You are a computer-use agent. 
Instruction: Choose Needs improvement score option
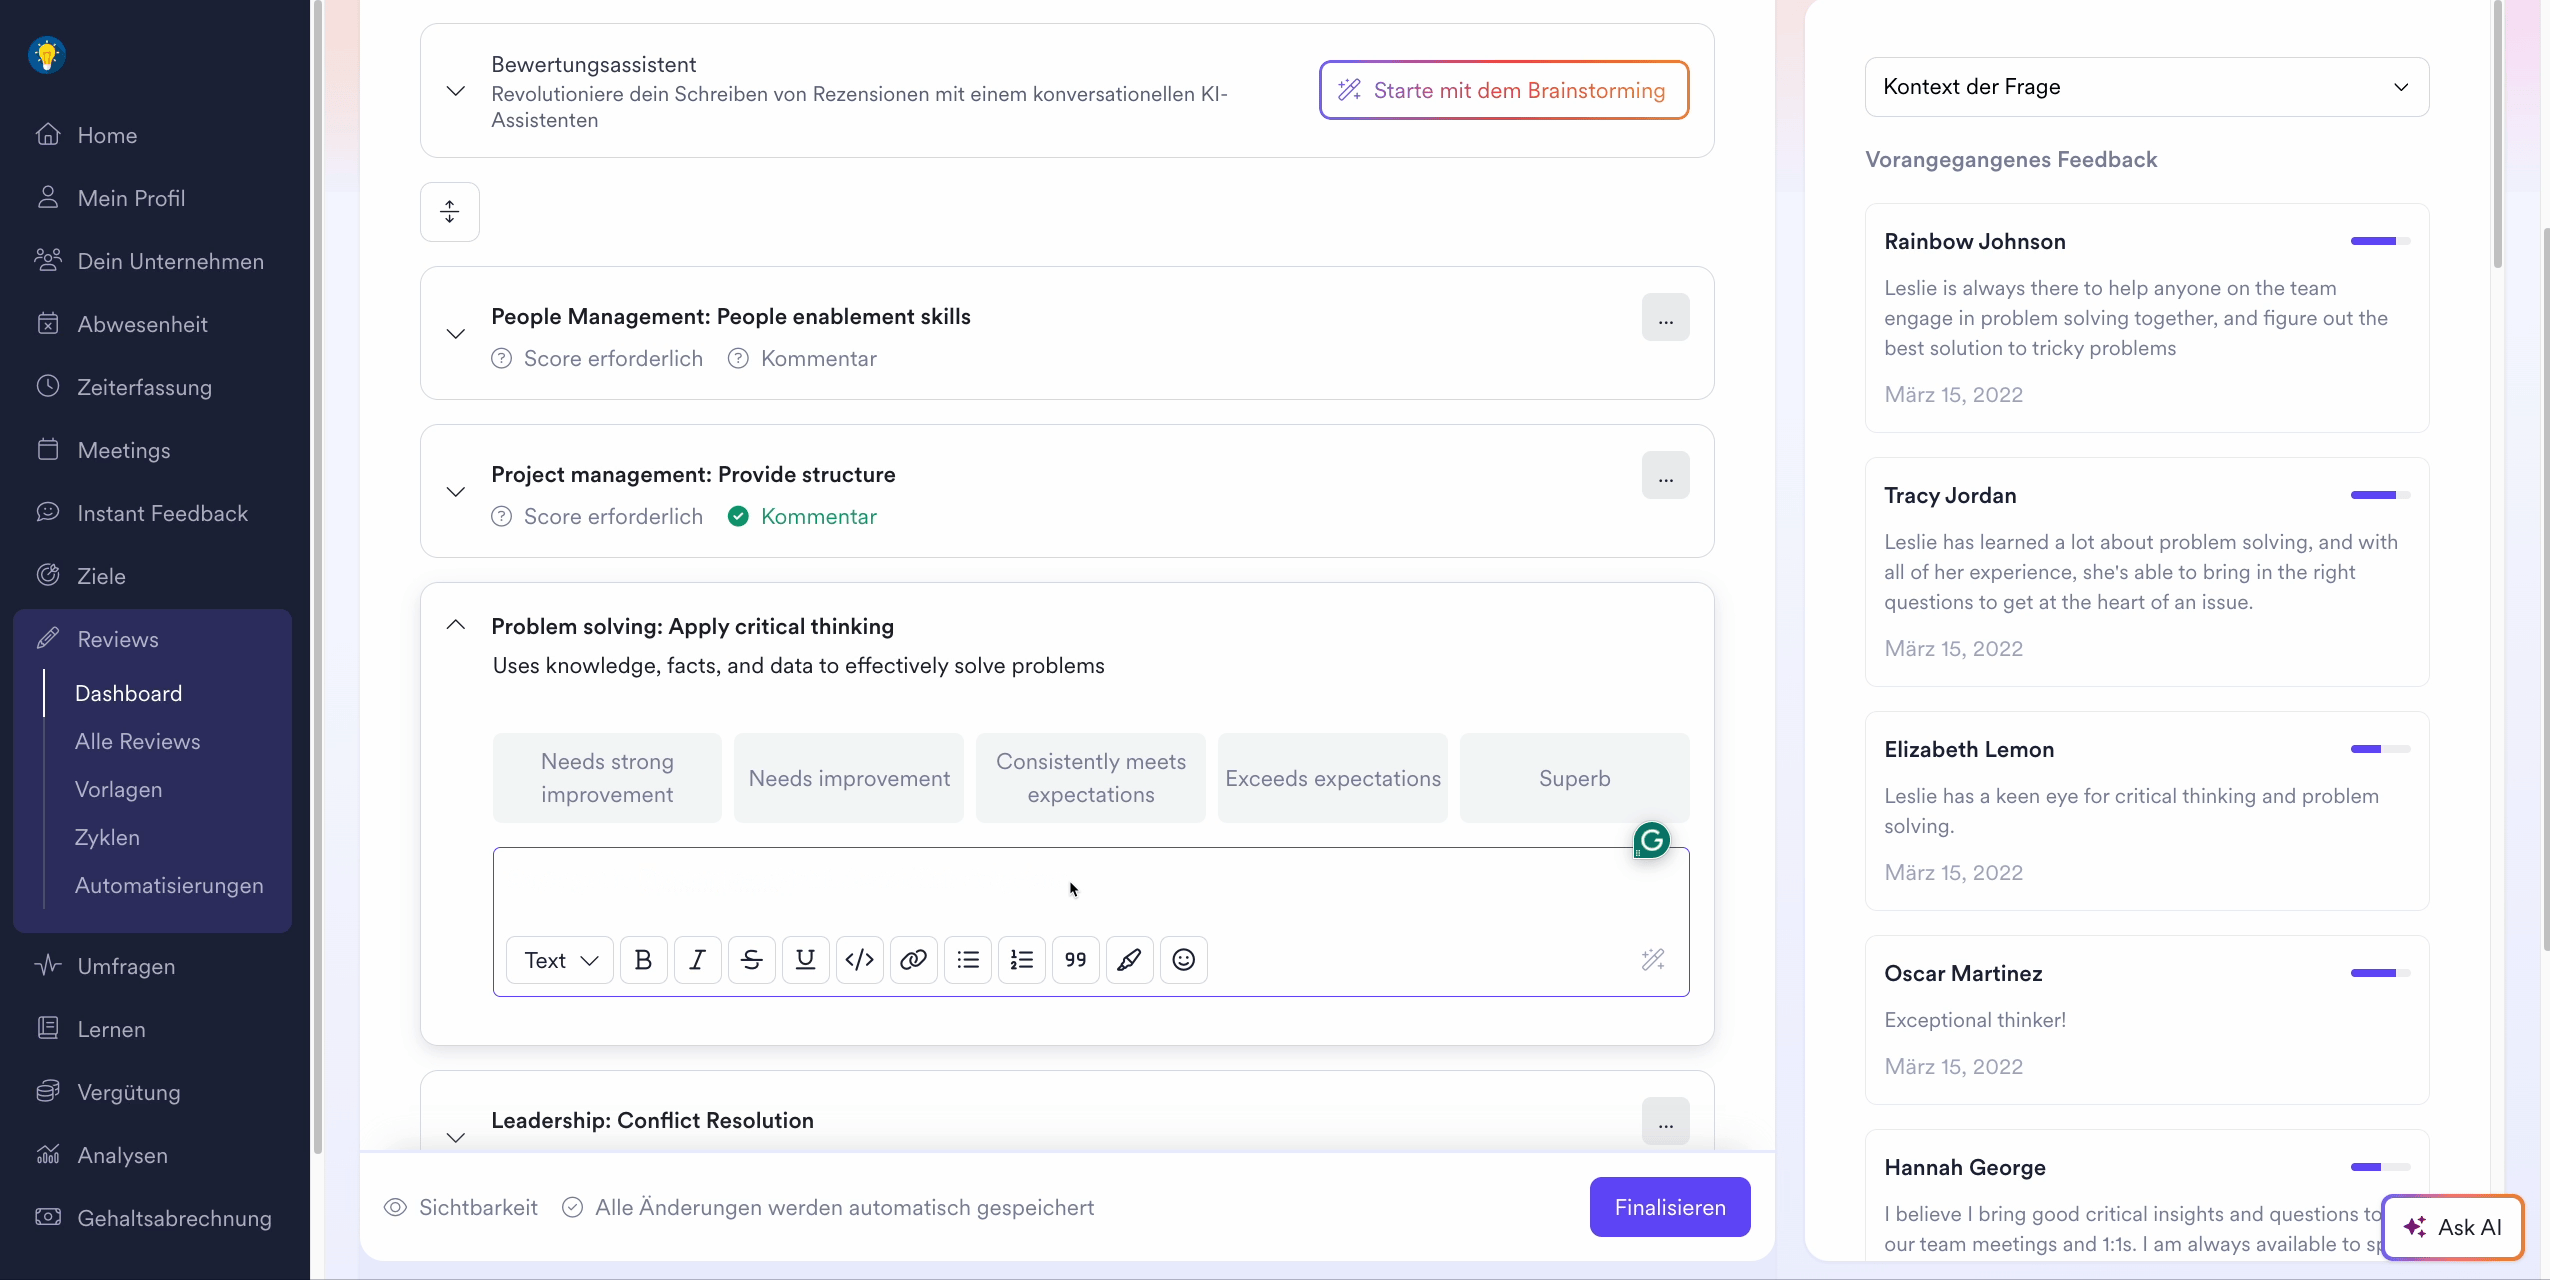(848, 778)
